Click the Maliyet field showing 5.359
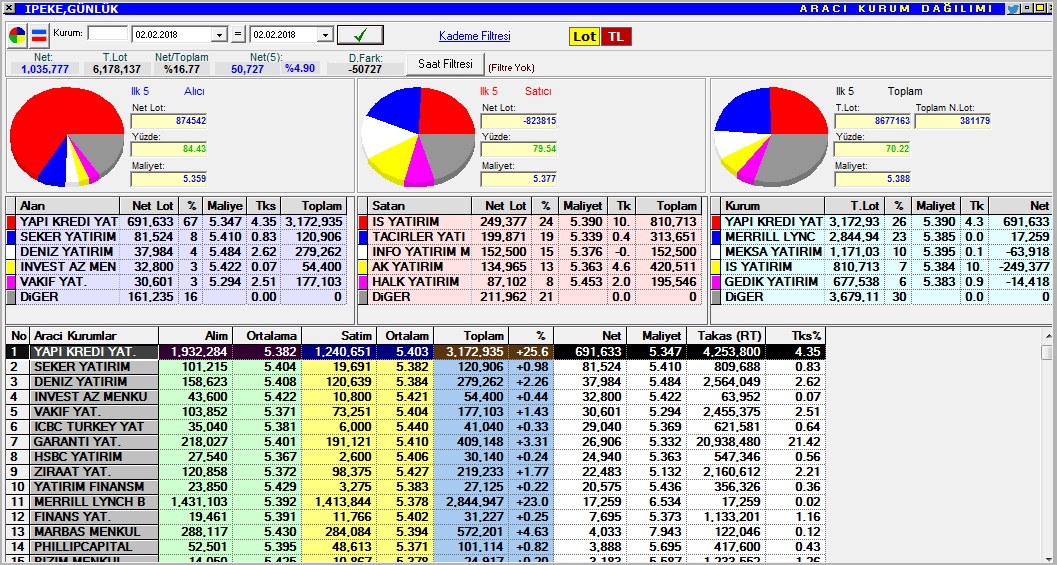Image resolution: width=1057 pixels, height=565 pixels. 169,179
